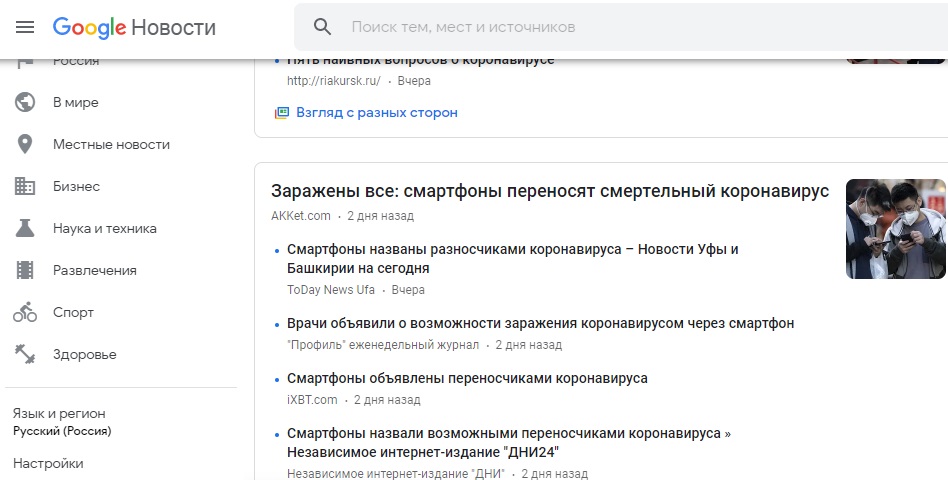Click the dumbbell icon for Здоровье

(25, 354)
